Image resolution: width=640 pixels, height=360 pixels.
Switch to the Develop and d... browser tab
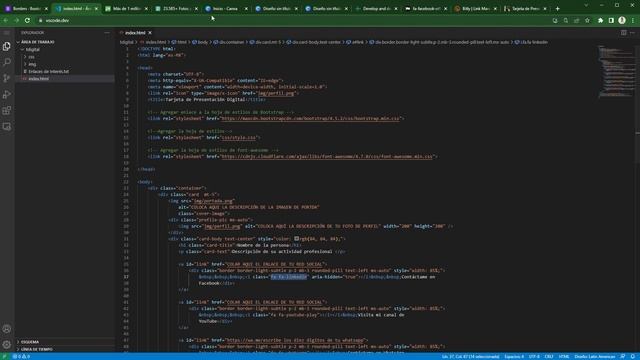point(376,9)
